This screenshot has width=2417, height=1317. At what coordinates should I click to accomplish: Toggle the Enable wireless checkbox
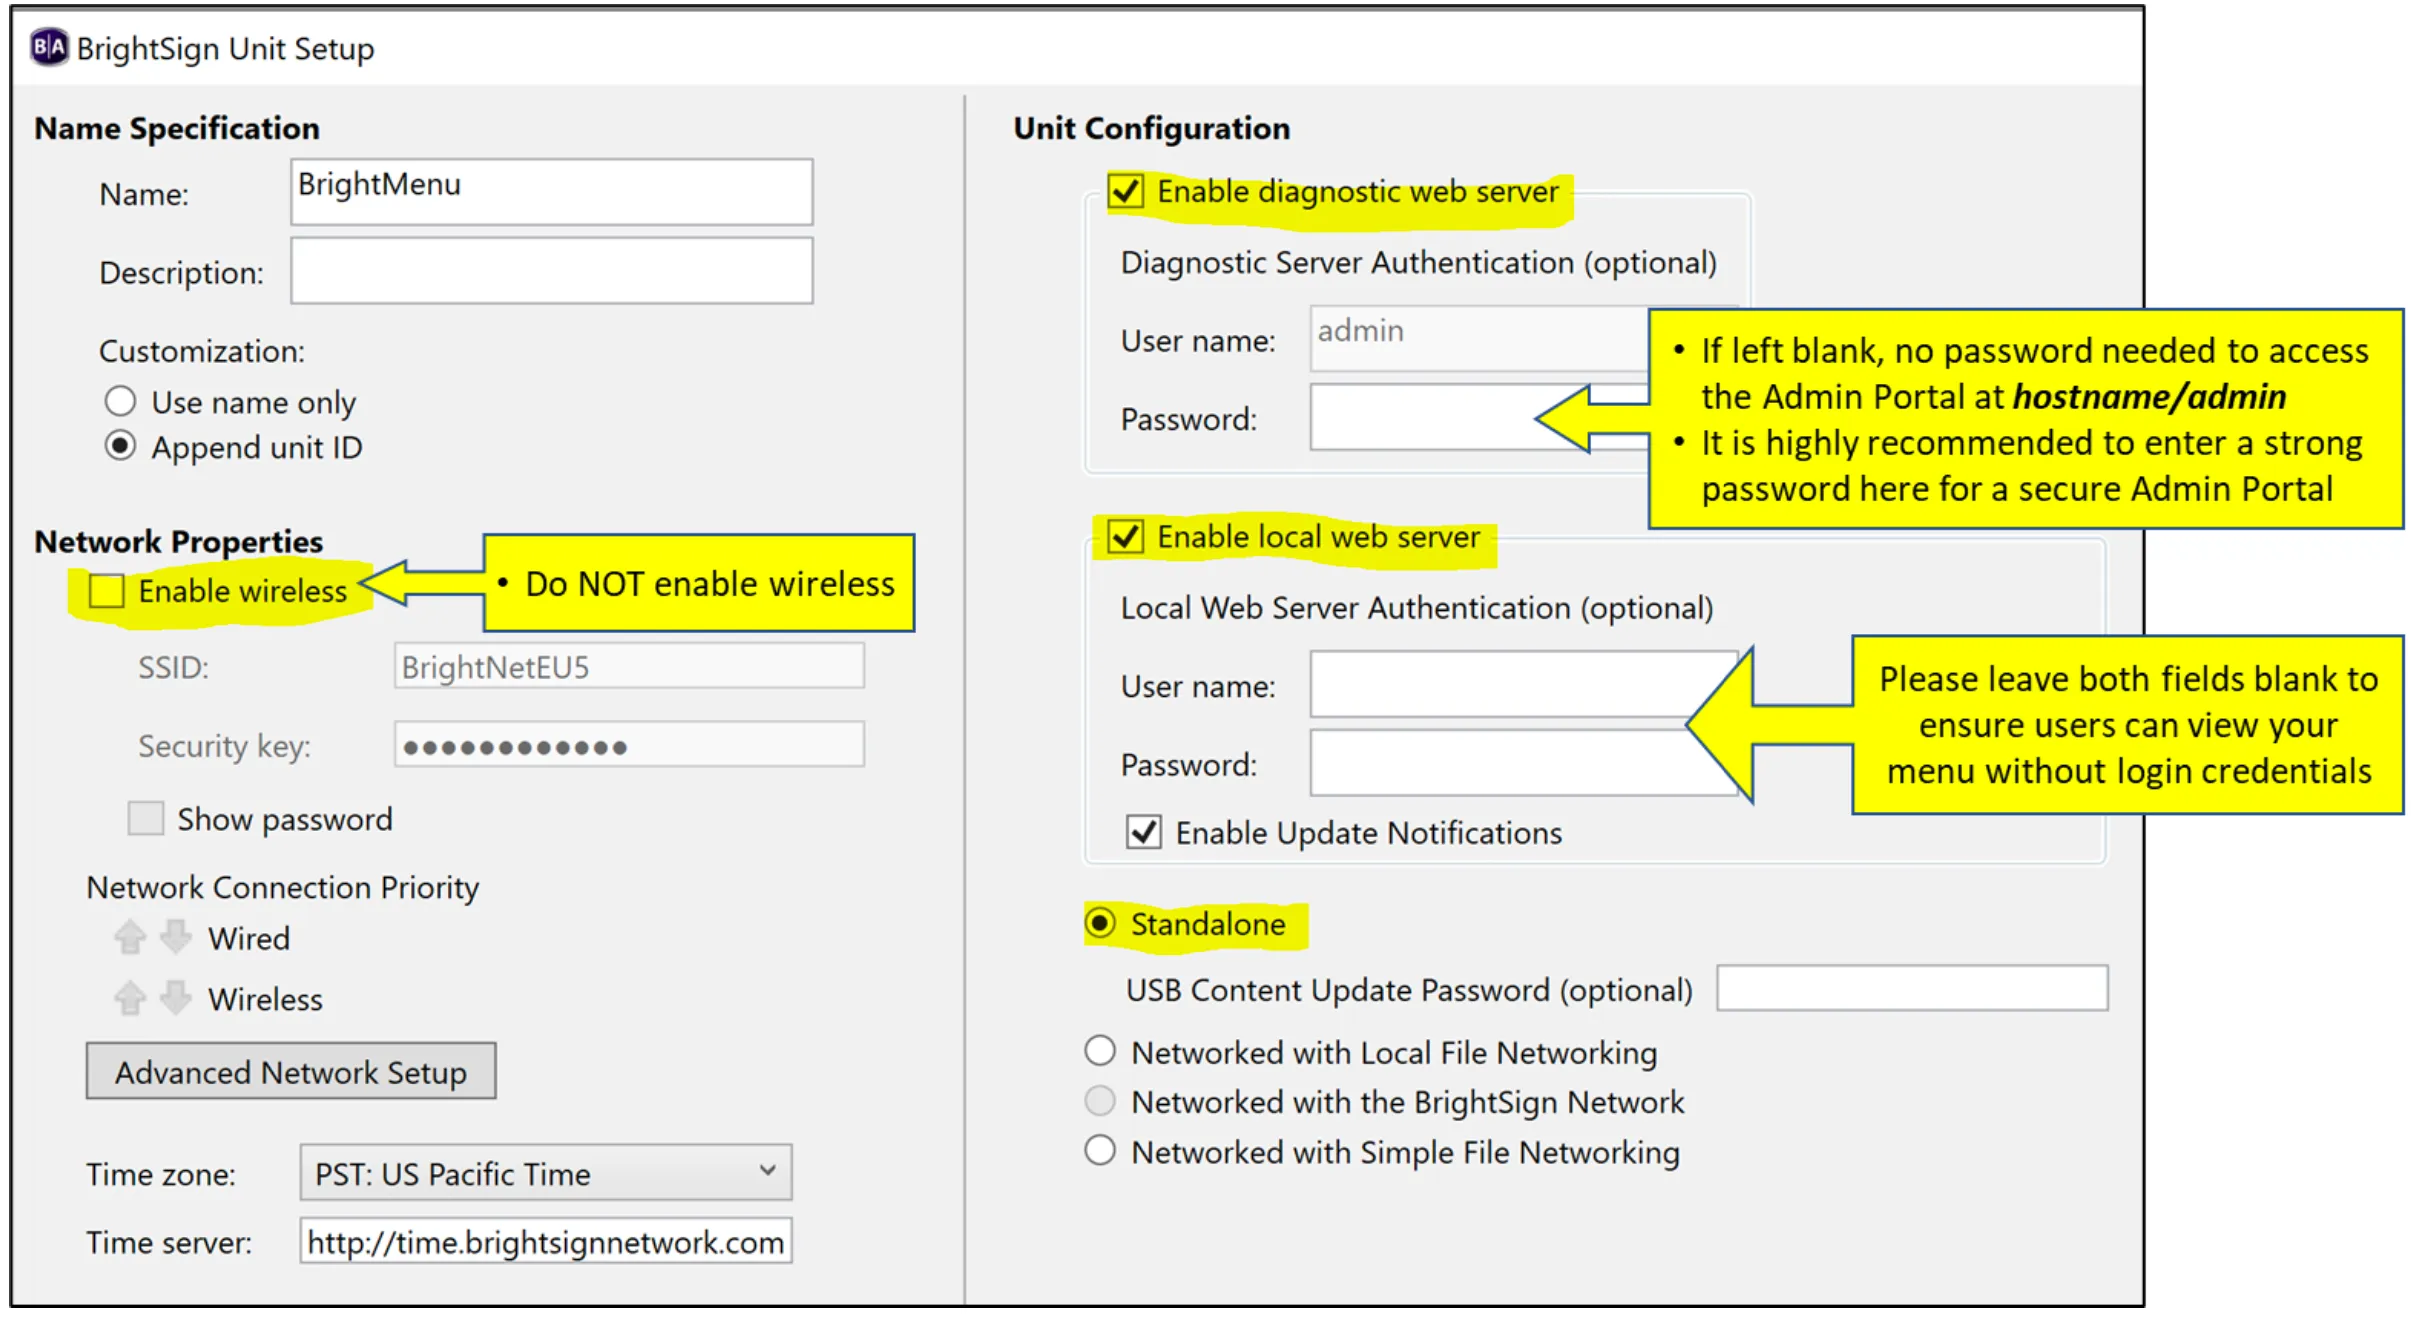tap(106, 590)
